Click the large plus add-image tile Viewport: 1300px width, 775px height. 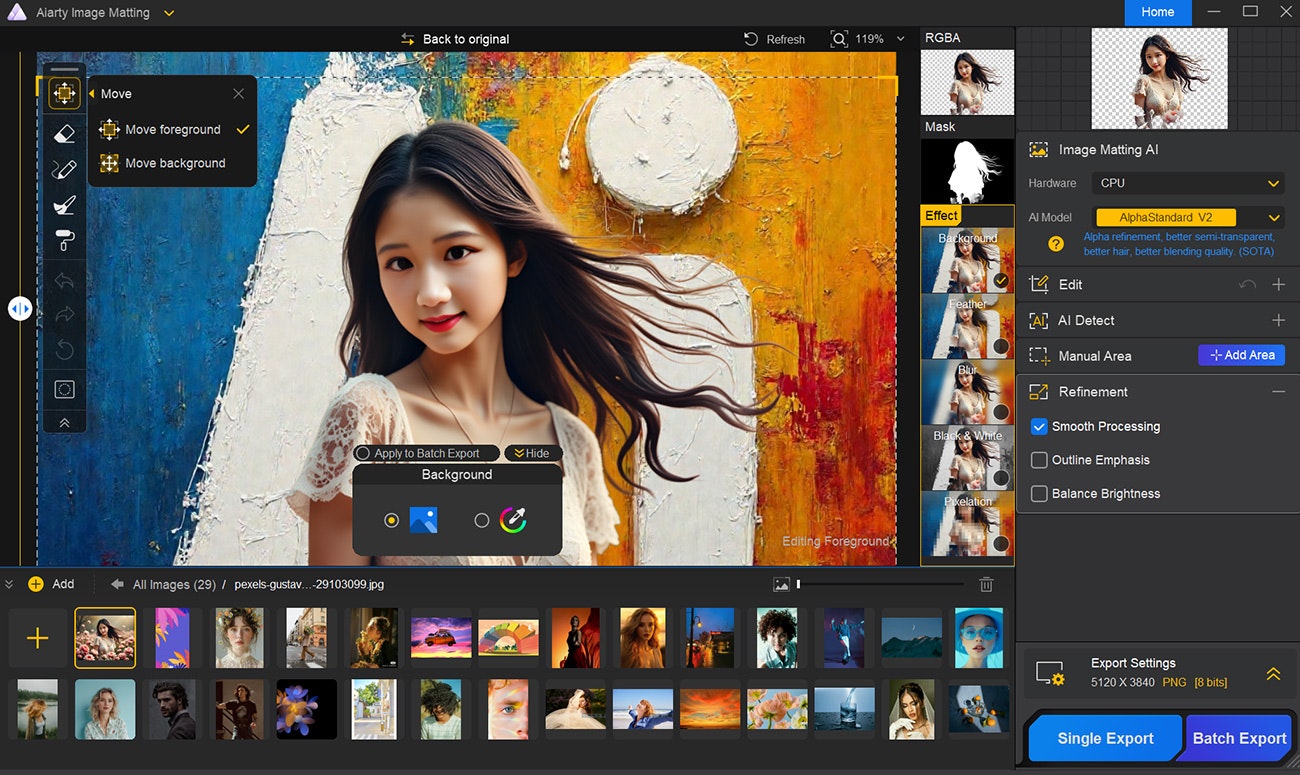coord(37,638)
